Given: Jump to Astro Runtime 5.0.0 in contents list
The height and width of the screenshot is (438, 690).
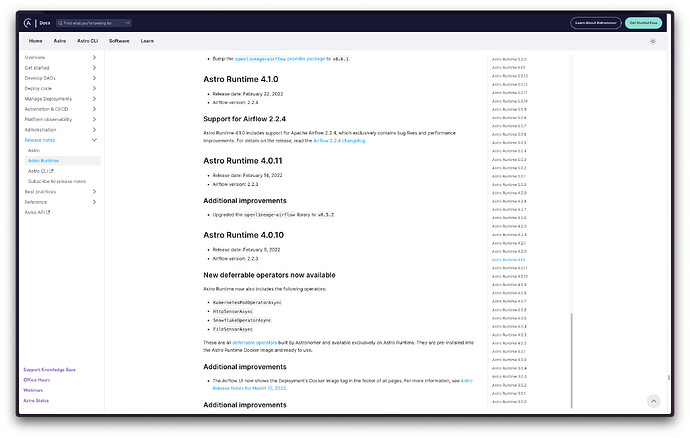Looking at the screenshot, I should point(509,184).
